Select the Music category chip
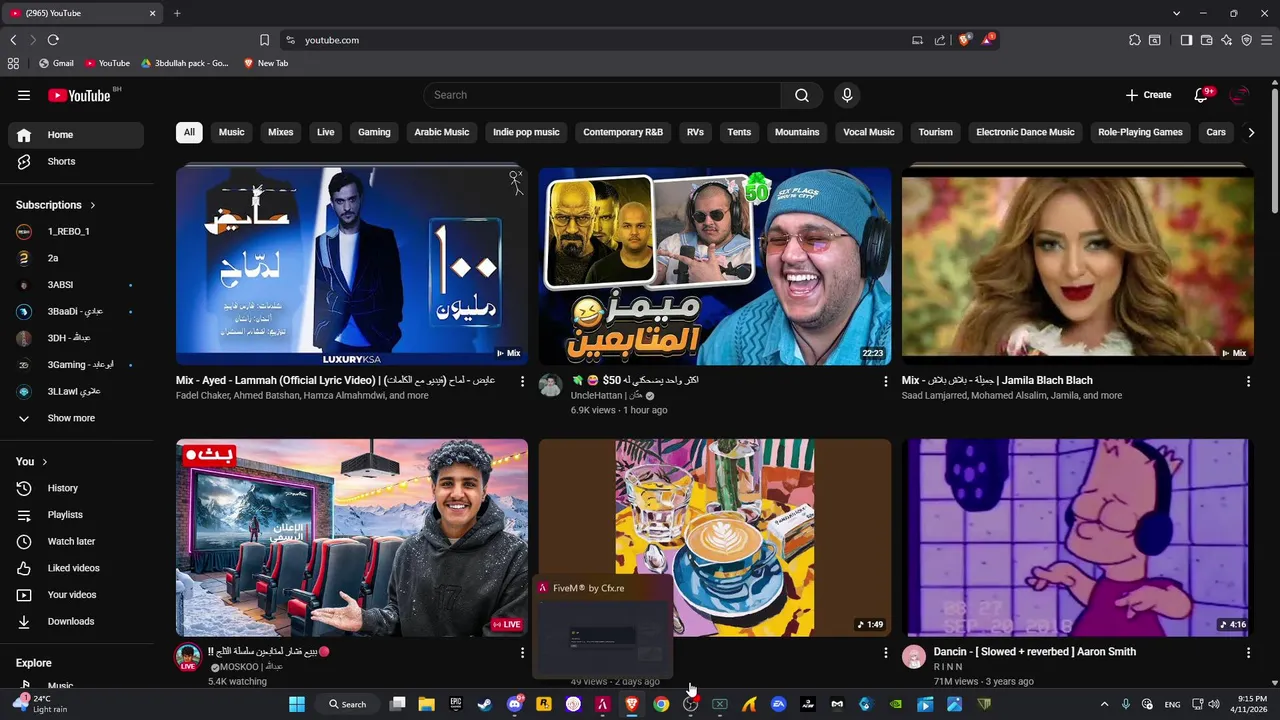The width and height of the screenshot is (1280, 720). pyautogui.click(x=232, y=132)
